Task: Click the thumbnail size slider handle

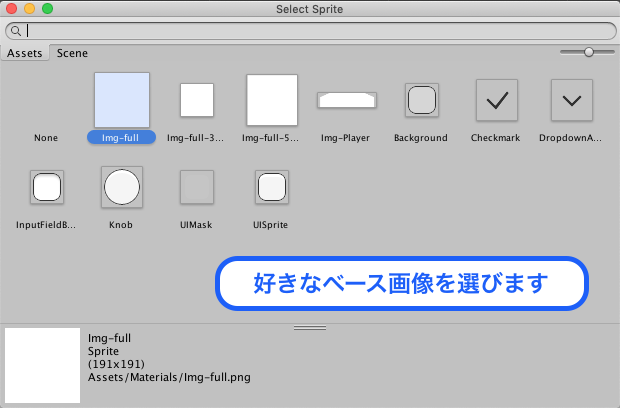Action: (x=589, y=51)
